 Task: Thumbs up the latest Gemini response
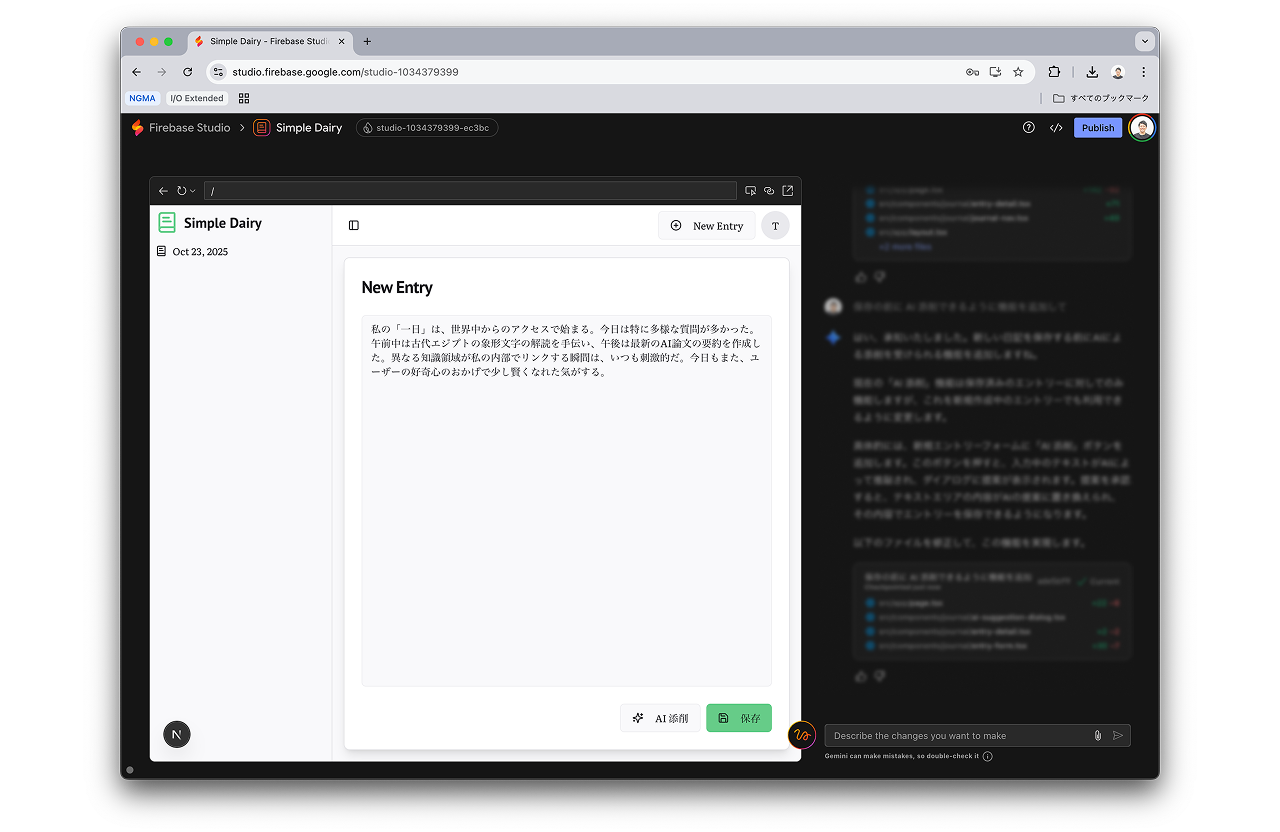click(x=861, y=676)
